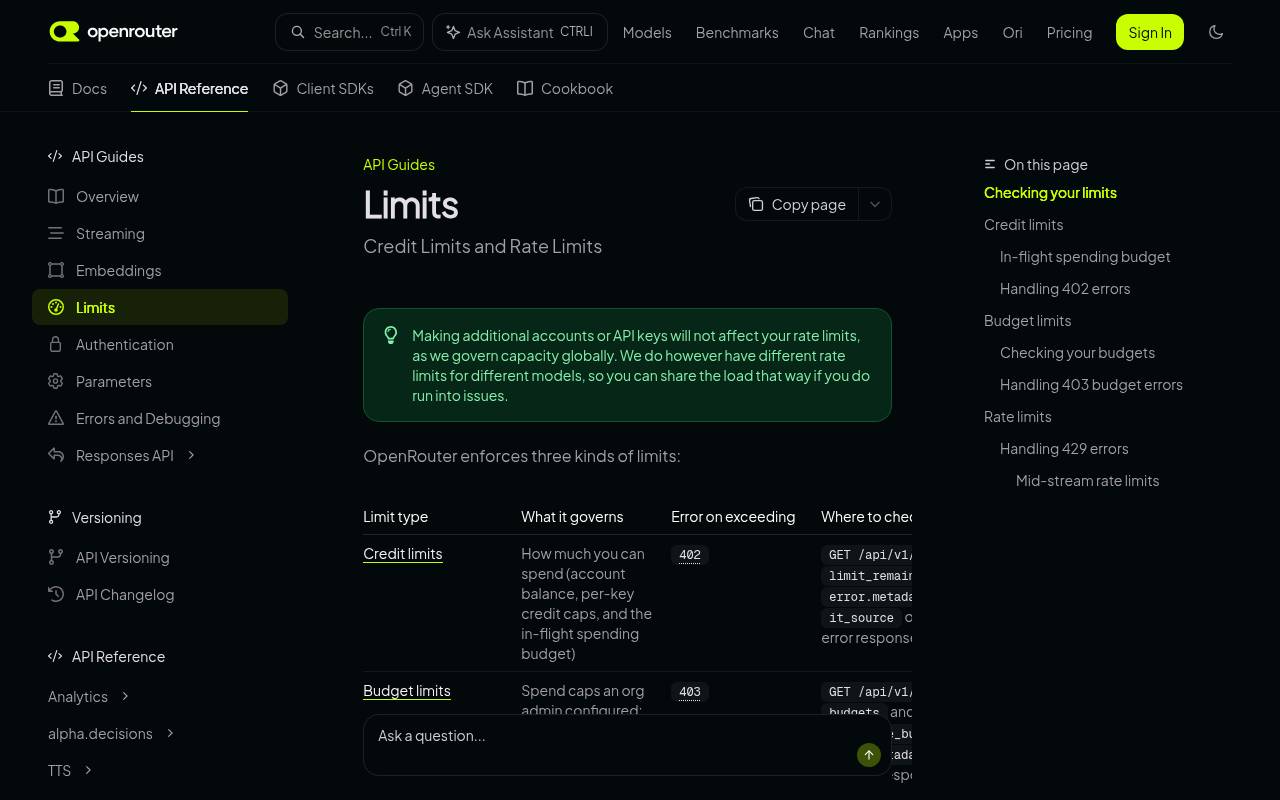Open Benchmarks in top navigation
Screen dimensions: 1280x800
coord(737,32)
